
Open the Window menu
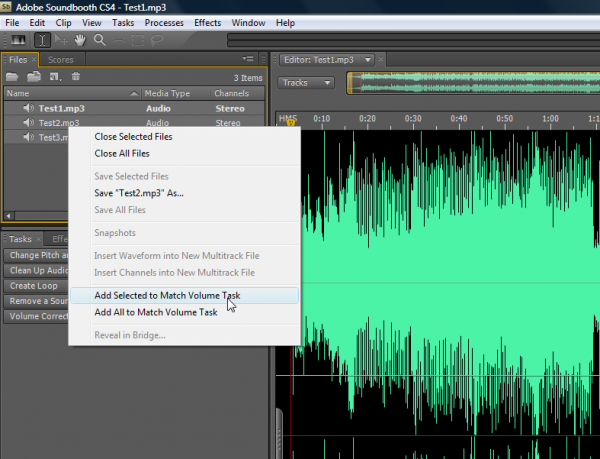coord(248,23)
